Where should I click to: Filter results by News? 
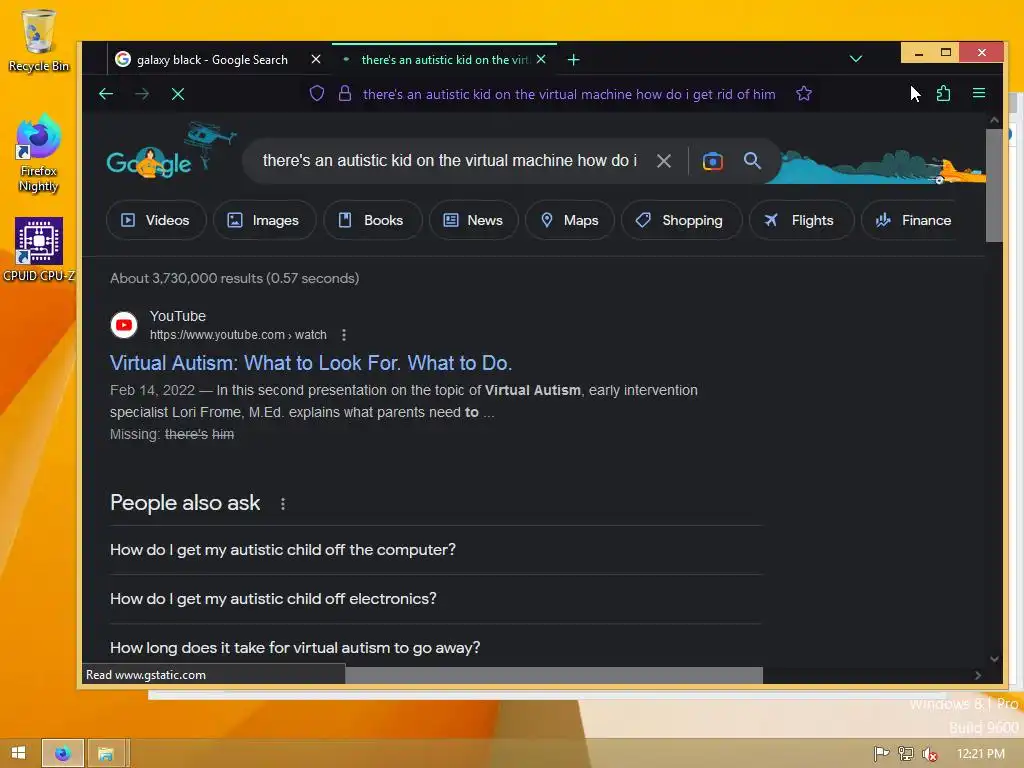(x=473, y=220)
